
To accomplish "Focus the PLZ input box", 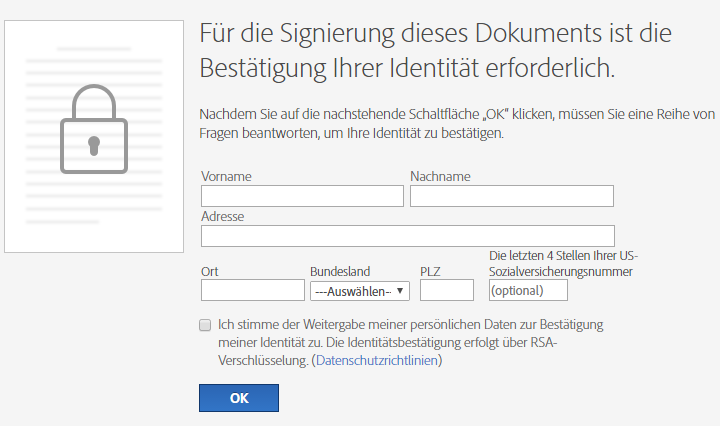I will (x=446, y=290).
